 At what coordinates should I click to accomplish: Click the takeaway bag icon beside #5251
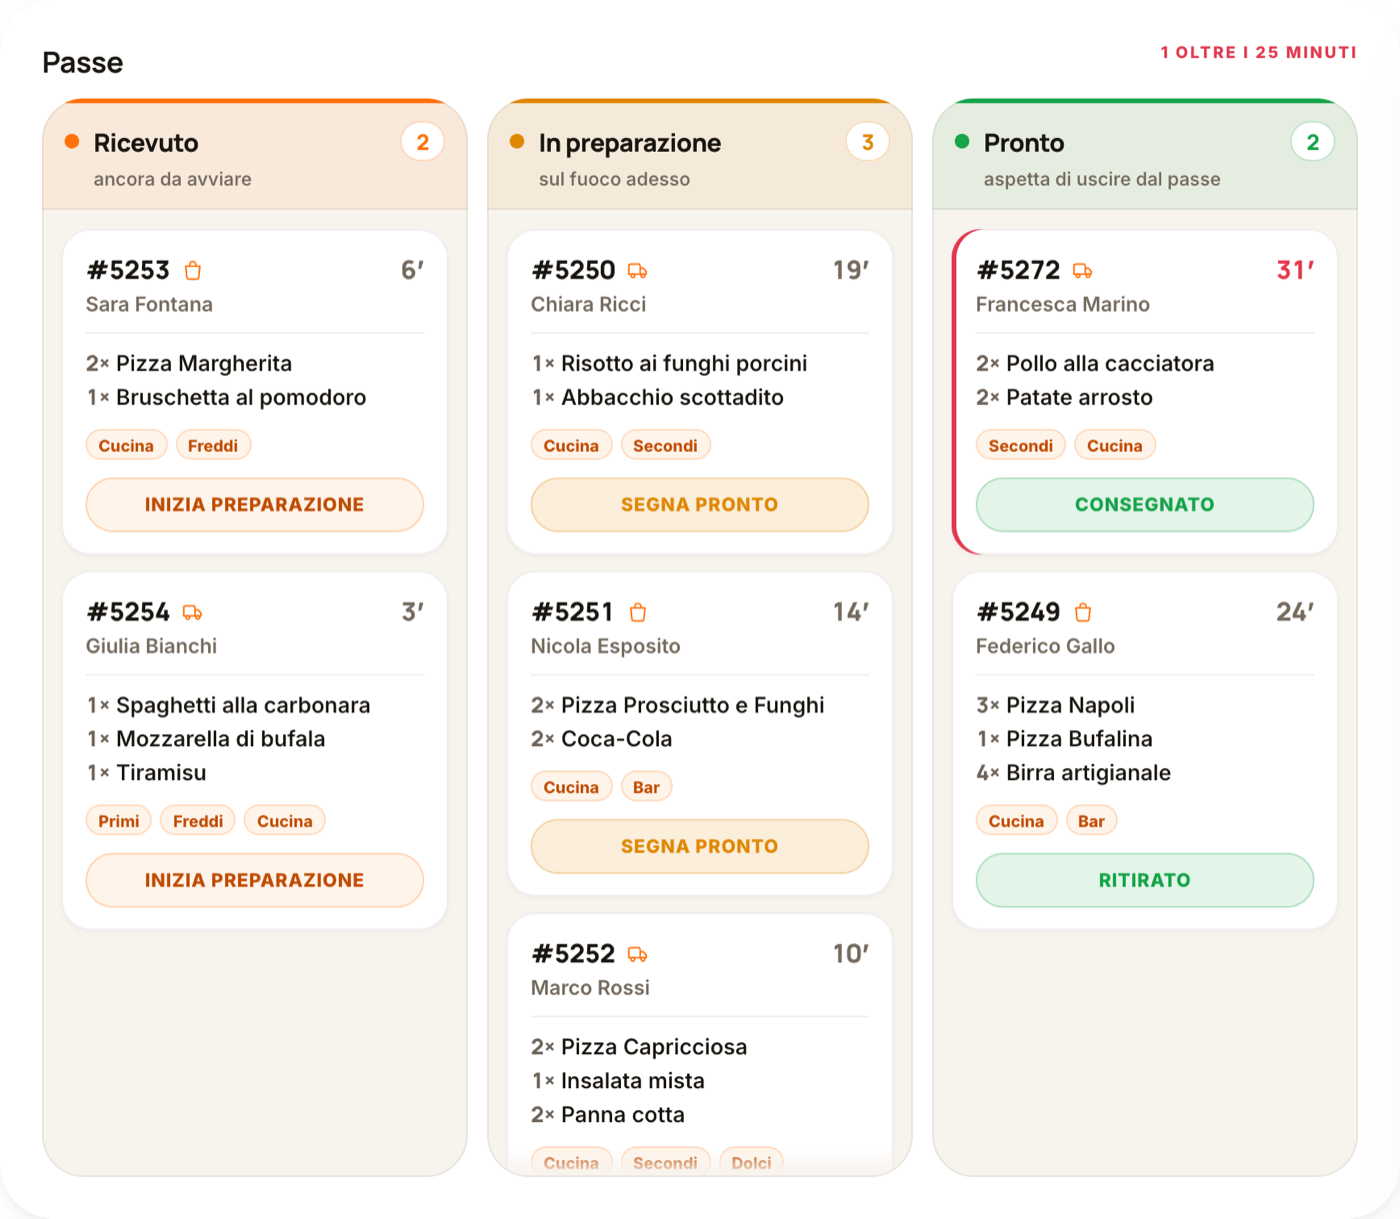[x=638, y=613]
